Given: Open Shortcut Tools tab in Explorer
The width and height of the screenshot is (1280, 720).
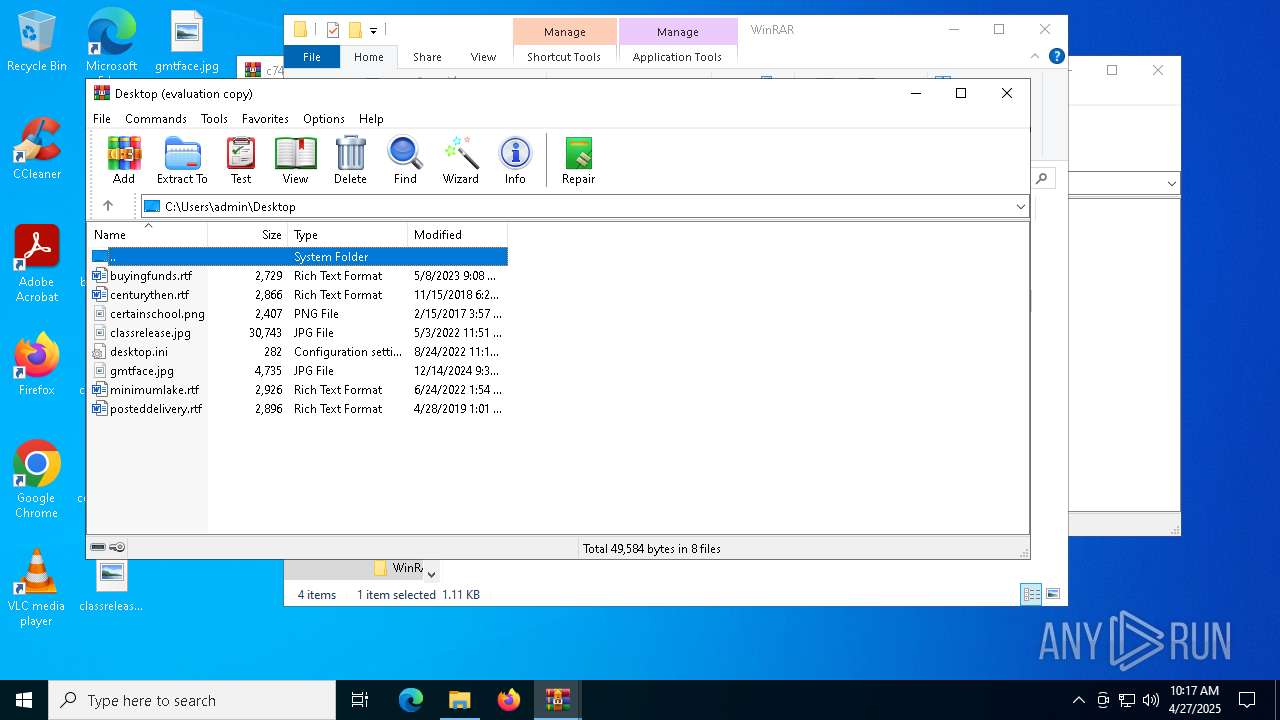Looking at the screenshot, I should coord(564,57).
